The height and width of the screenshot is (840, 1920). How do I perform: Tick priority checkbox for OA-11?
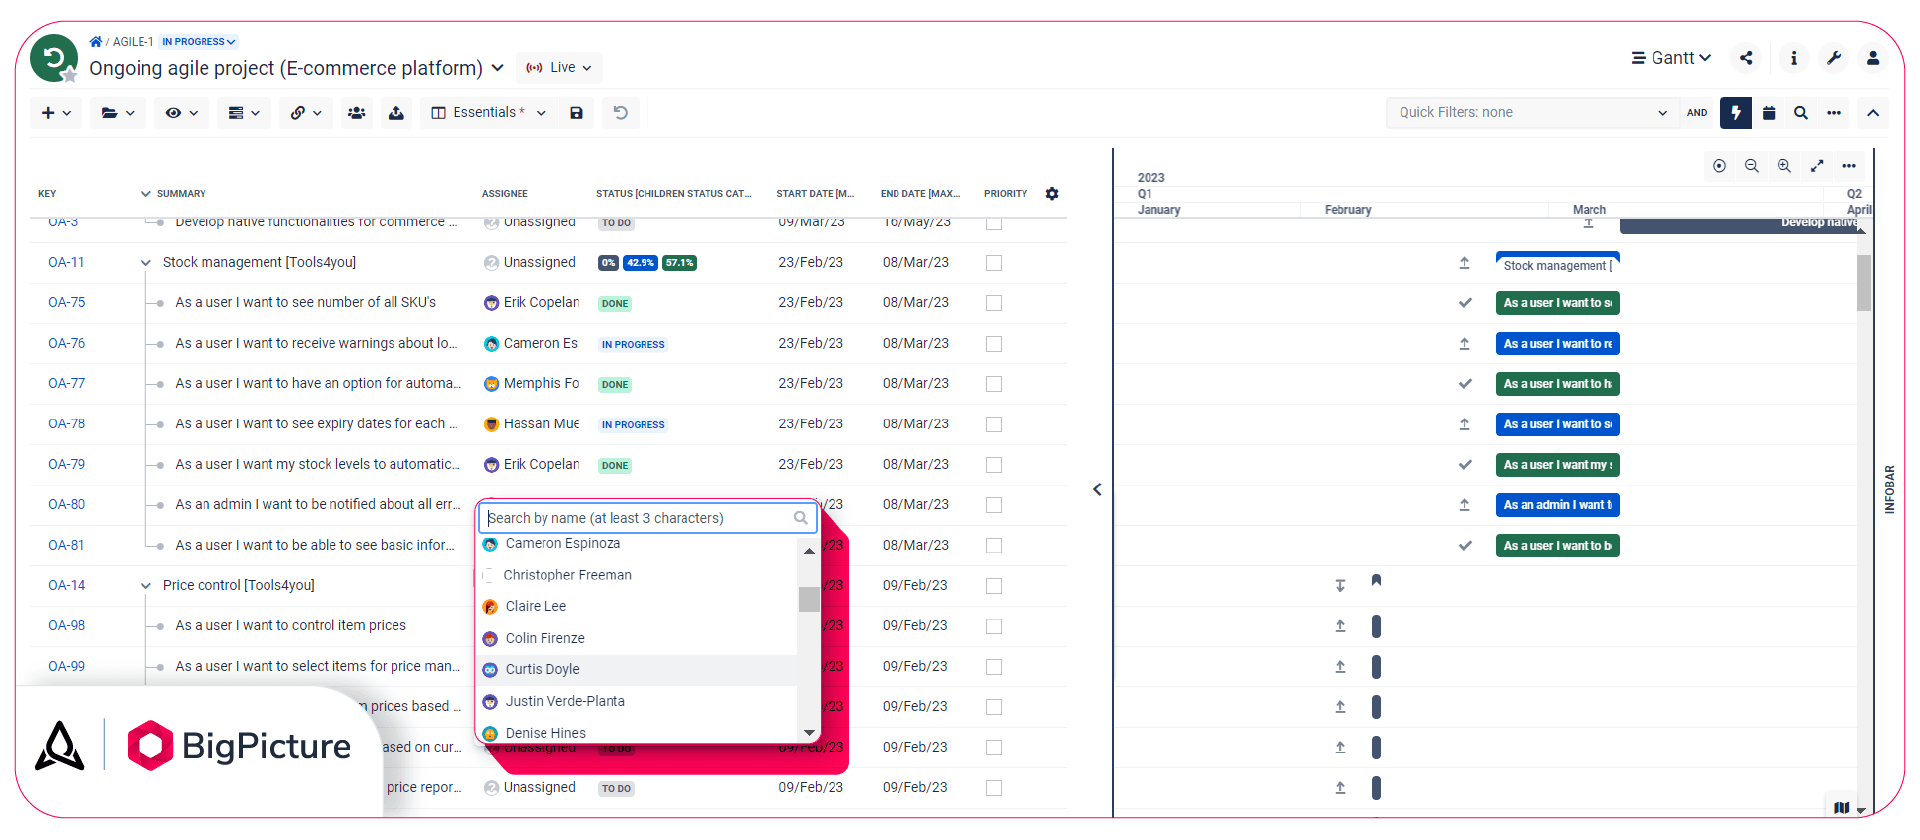(994, 263)
